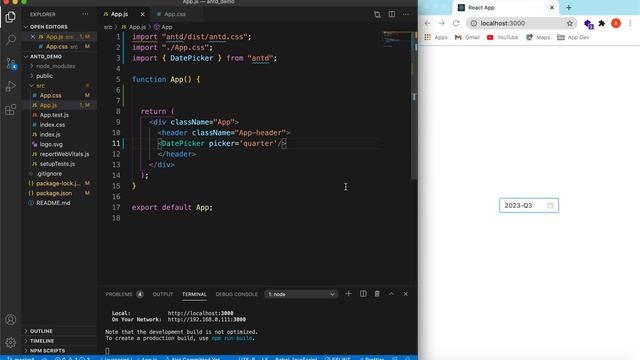Screen dimensions: 640x360
Task: Open Apps bookmark in Chrome
Action: pos(436,37)
